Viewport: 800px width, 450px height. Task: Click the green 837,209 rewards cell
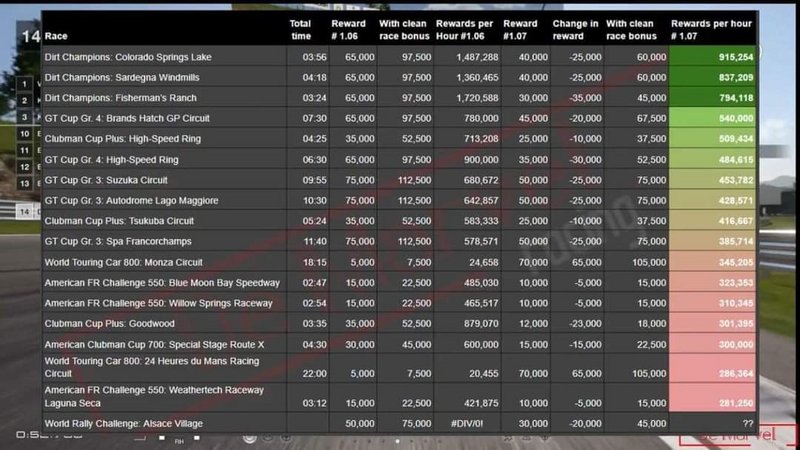(x=712, y=78)
